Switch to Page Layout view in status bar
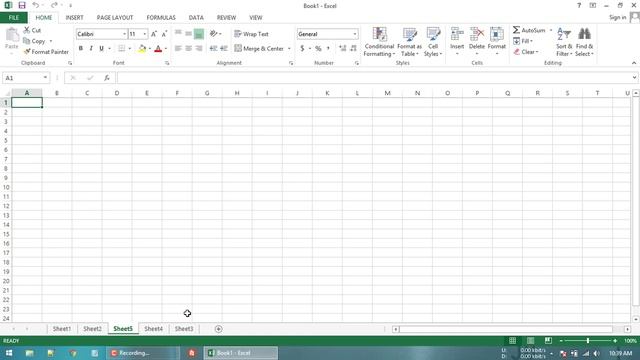This screenshot has width=640, height=360. [530, 340]
